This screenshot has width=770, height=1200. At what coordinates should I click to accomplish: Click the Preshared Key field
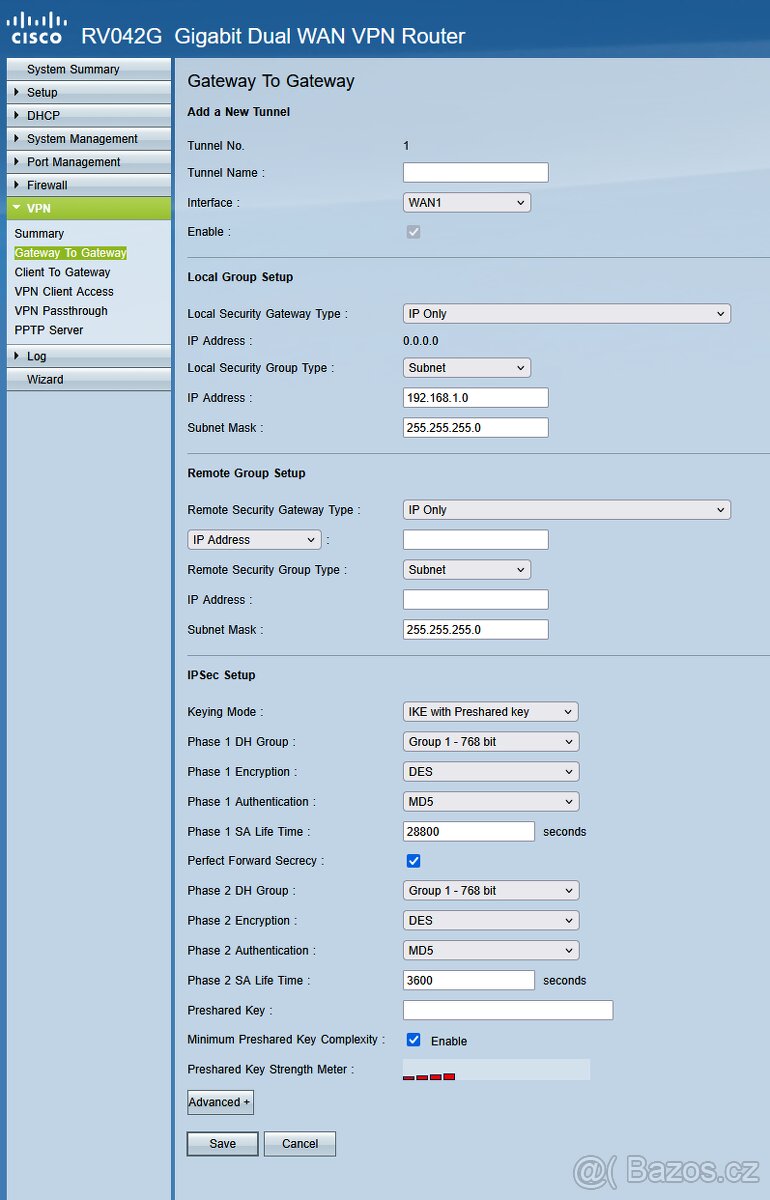(x=508, y=1010)
